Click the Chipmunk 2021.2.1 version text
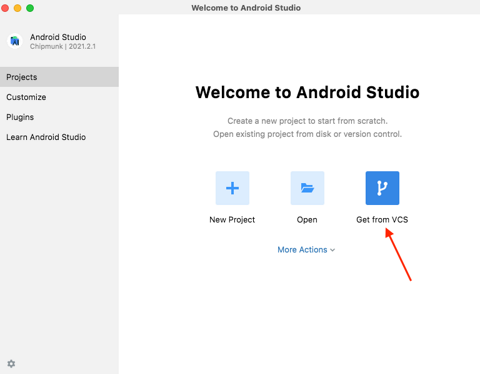 [63, 46]
